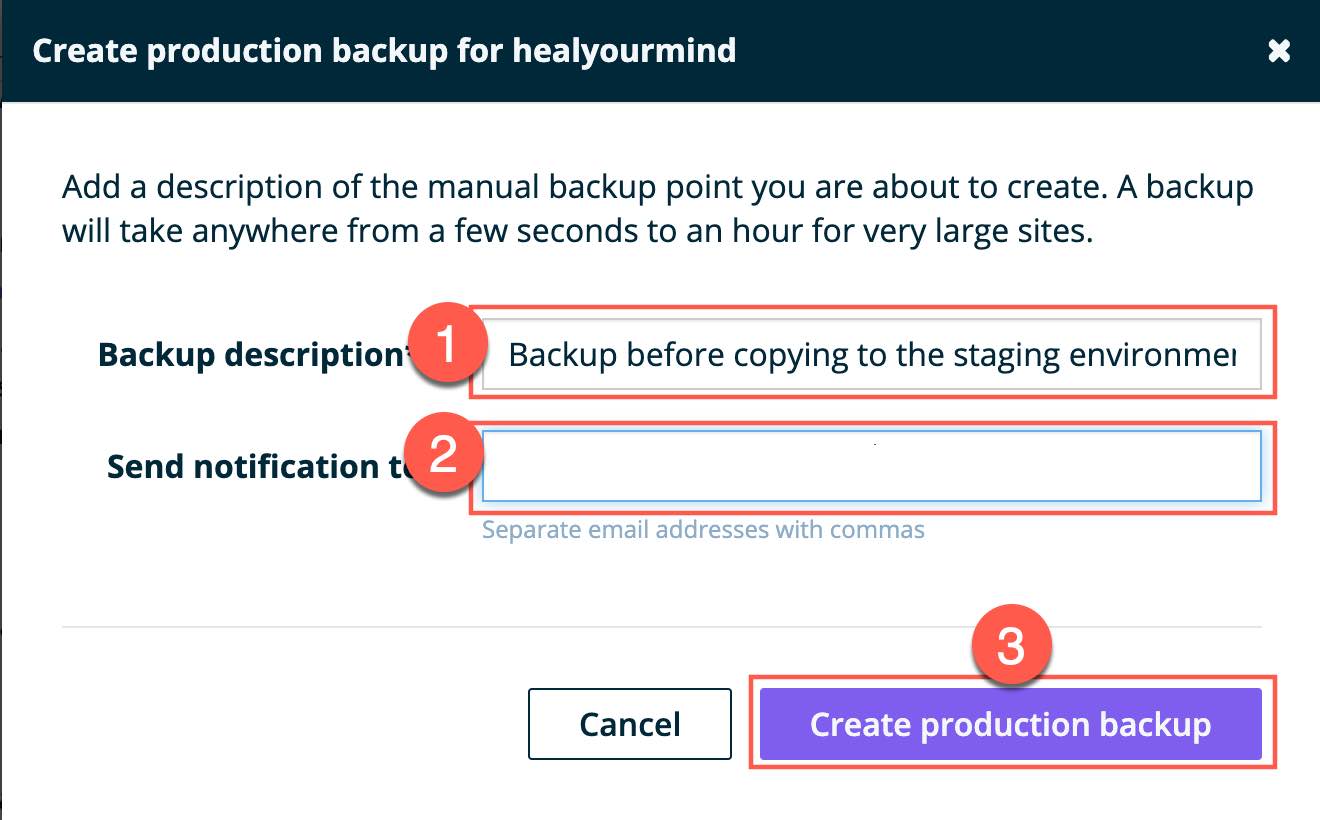Click the text reading Separate email addresses with commas
The image size is (1320, 820).
pos(702,530)
